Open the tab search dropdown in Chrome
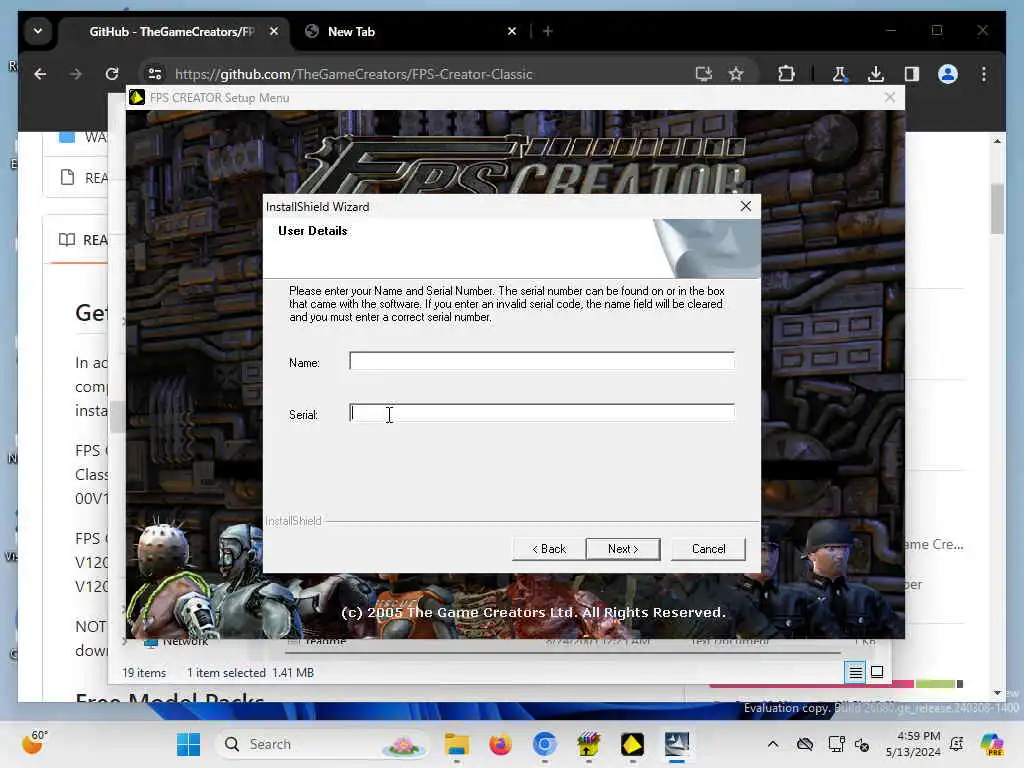 38,31
